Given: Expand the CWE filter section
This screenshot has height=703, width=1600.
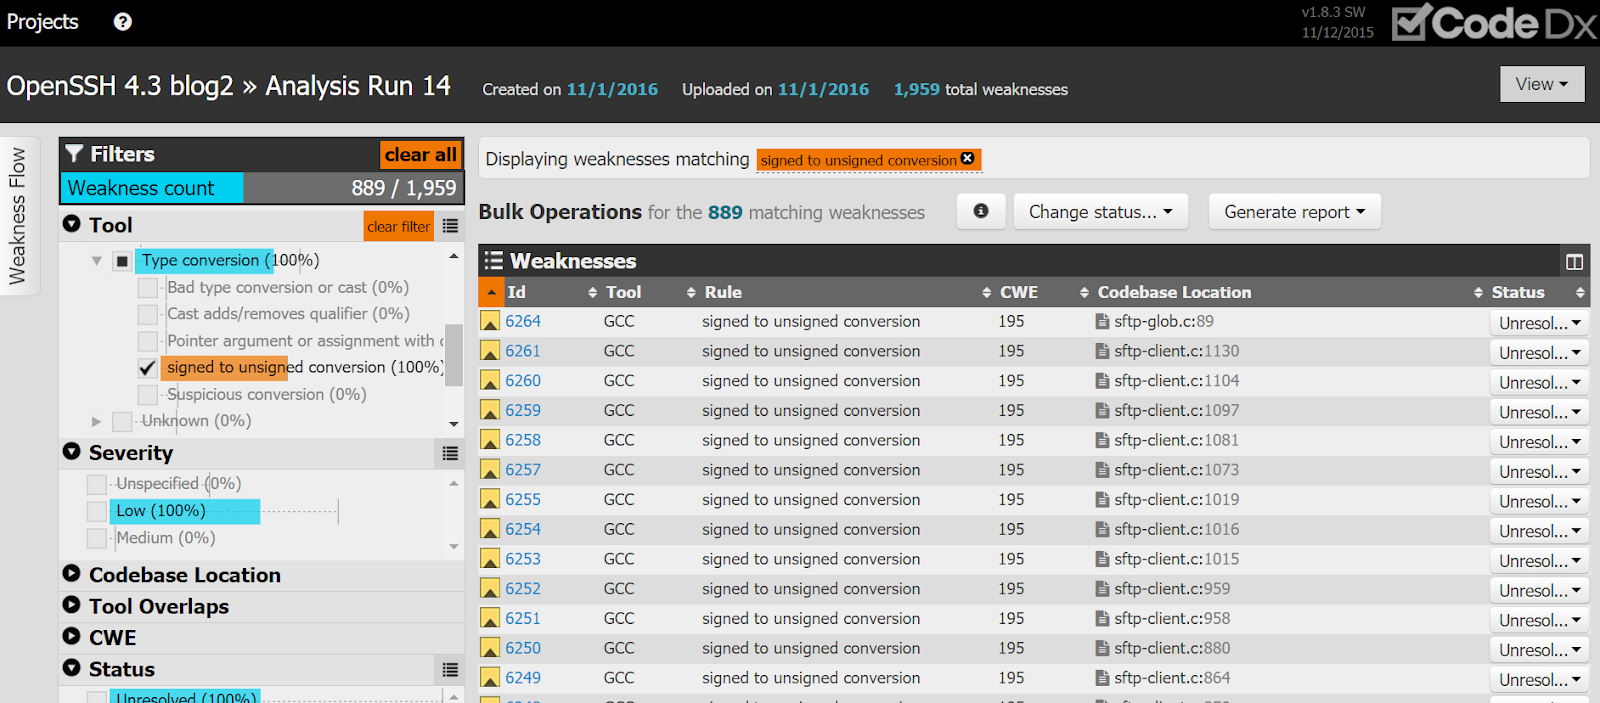Looking at the screenshot, I should (x=72, y=636).
